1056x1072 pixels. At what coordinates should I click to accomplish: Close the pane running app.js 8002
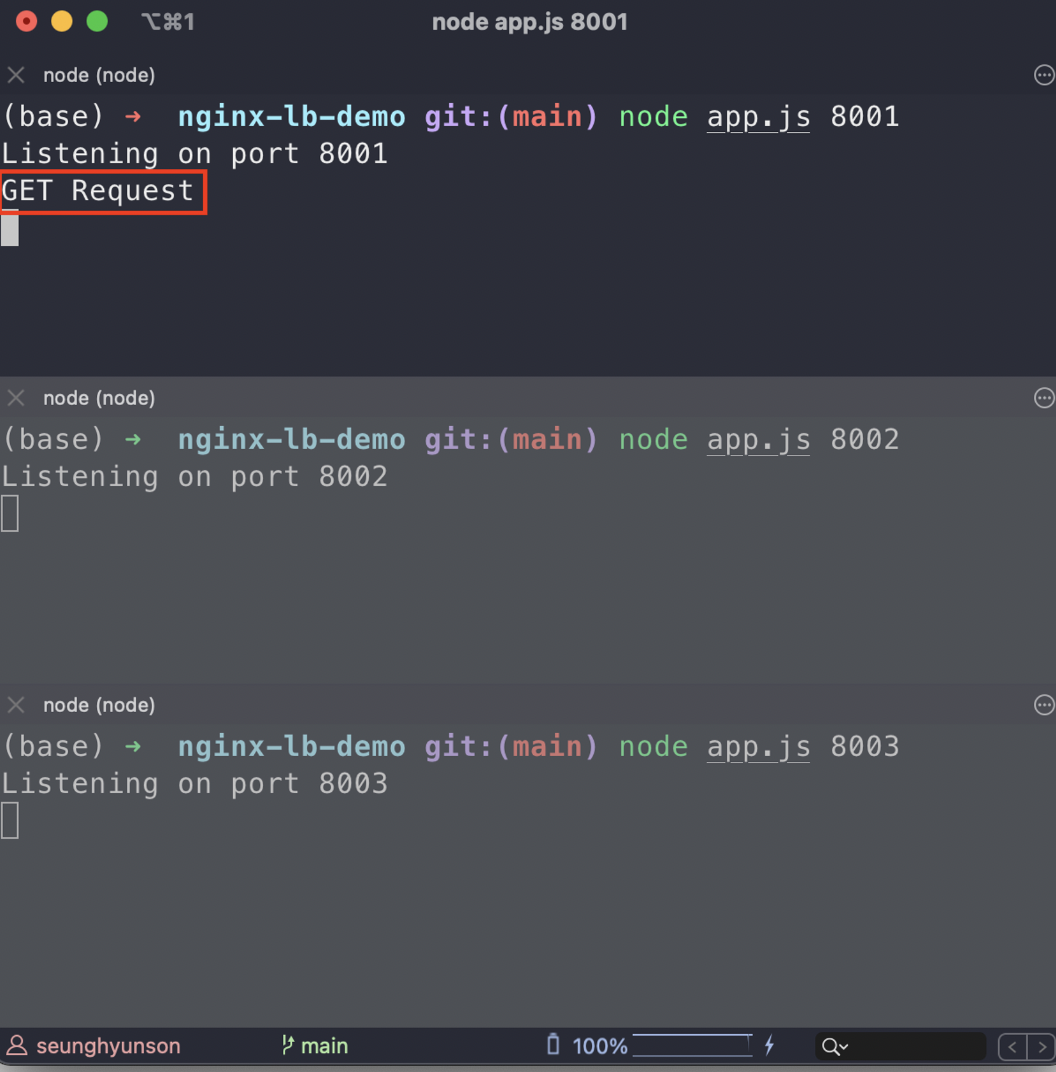tap(16, 397)
